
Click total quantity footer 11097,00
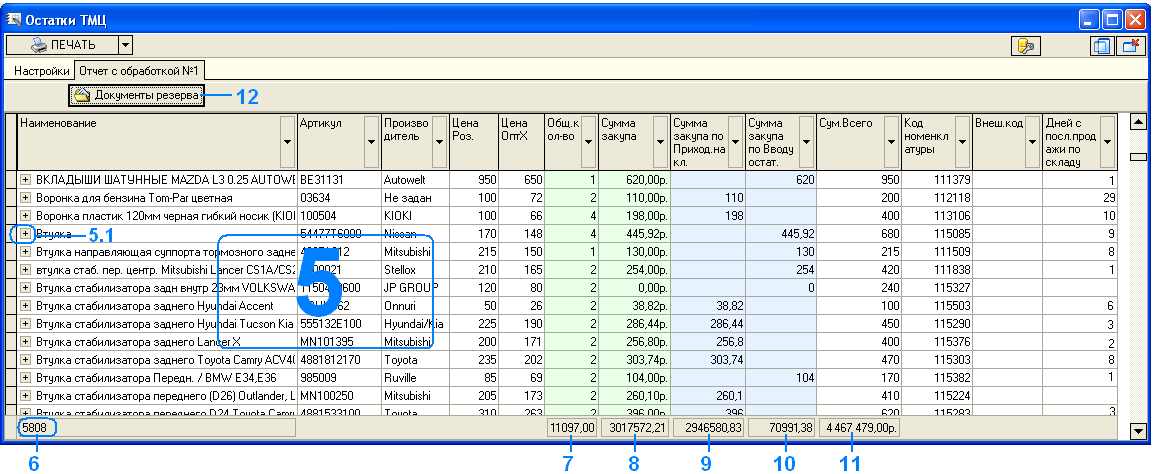(x=571, y=428)
